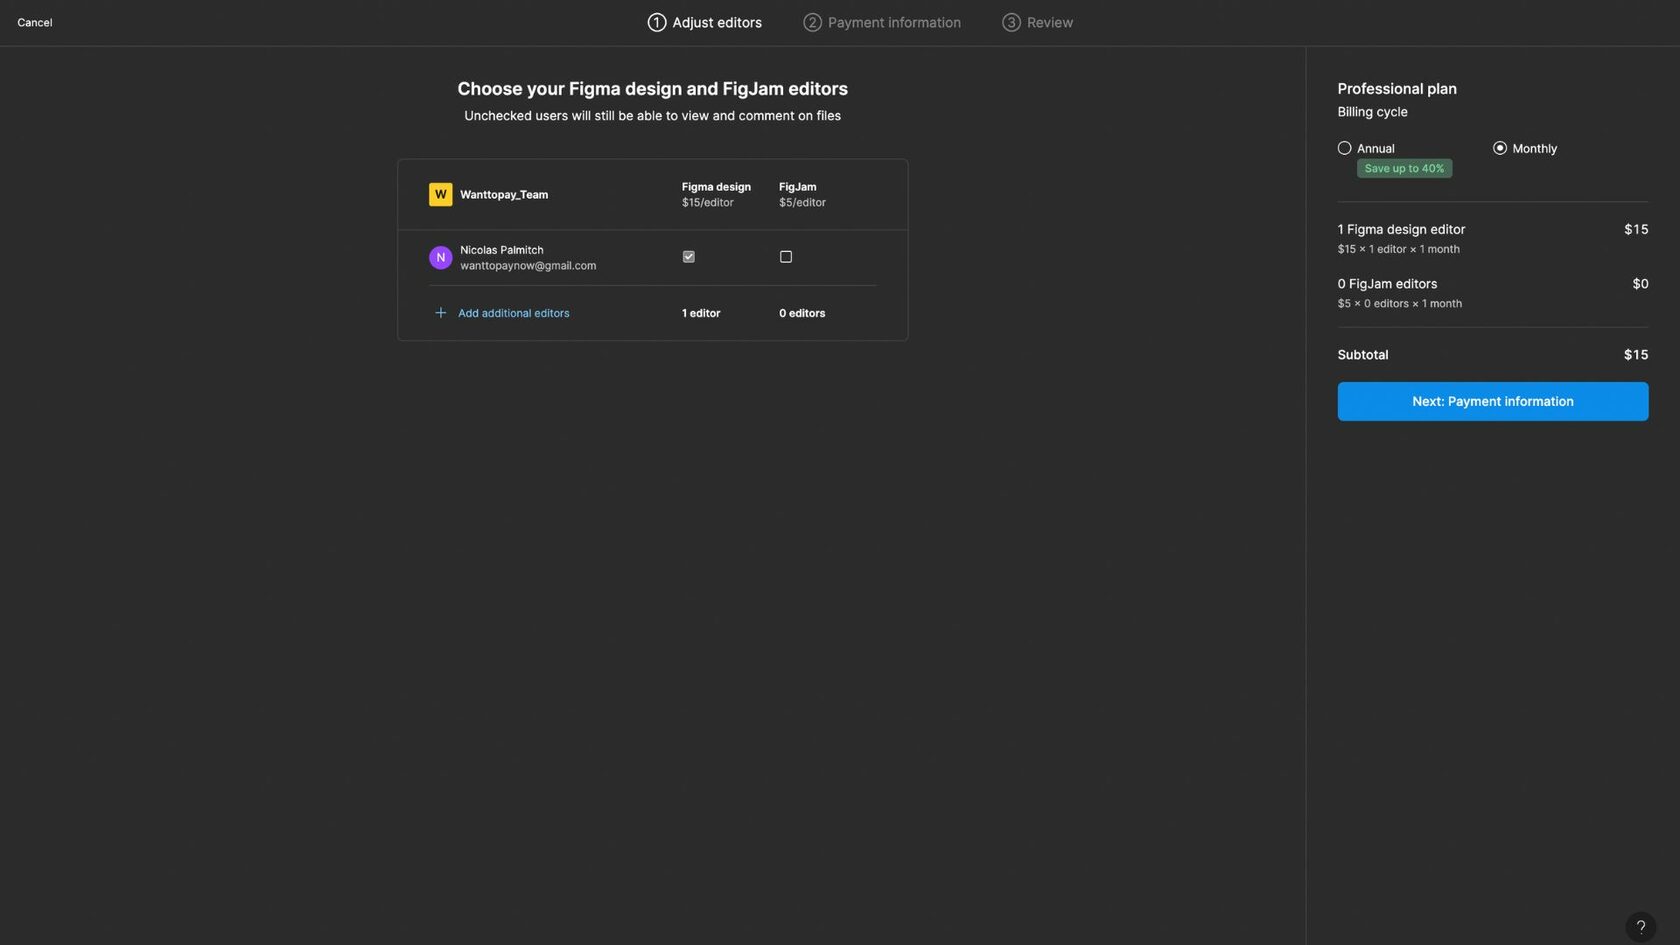The width and height of the screenshot is (1680, 945).
Task: Open the Review step
Action: (x=1037, y=22)
